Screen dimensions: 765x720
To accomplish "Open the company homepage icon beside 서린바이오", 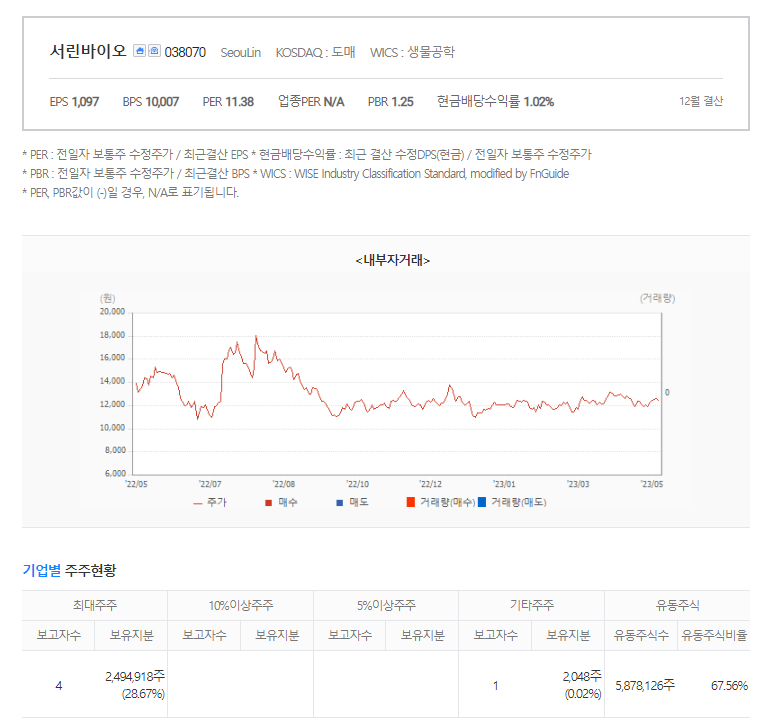I will click(x=140, y=51).
